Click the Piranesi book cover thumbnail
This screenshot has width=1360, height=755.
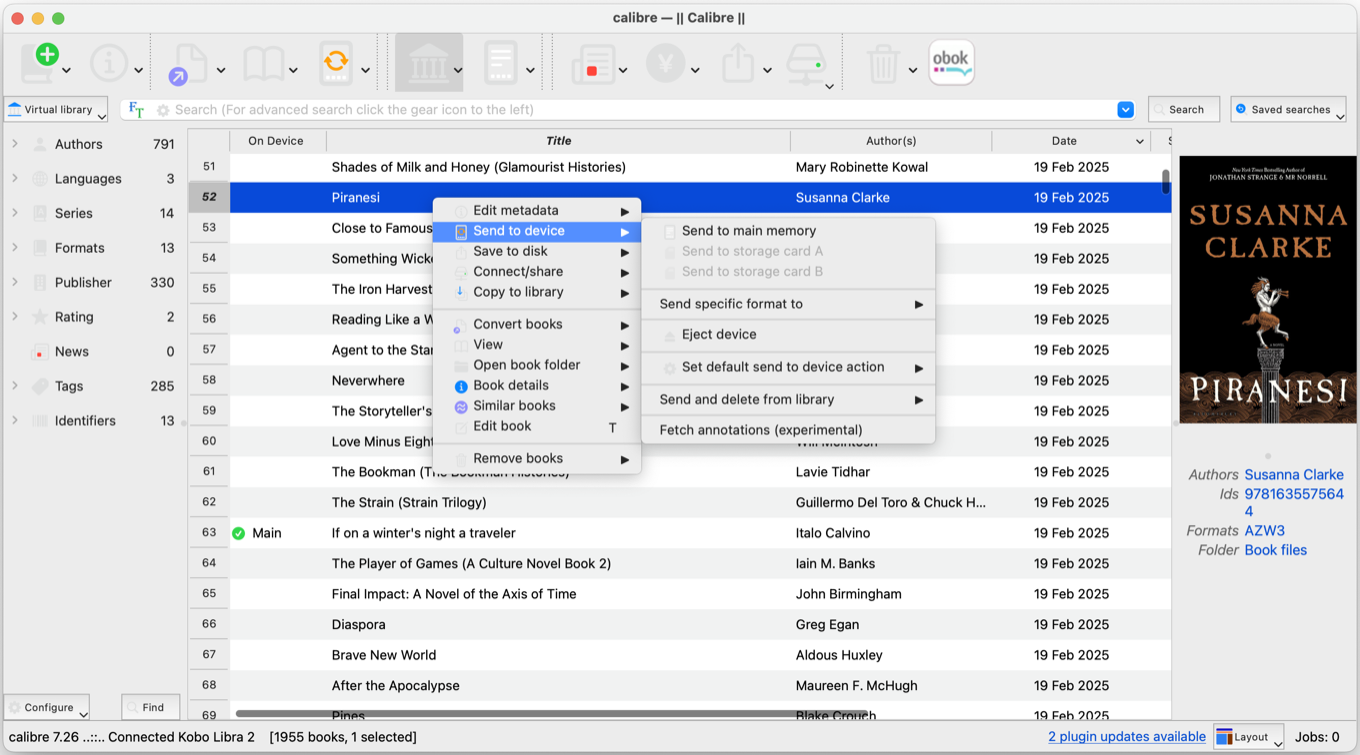pos(1267,289)
